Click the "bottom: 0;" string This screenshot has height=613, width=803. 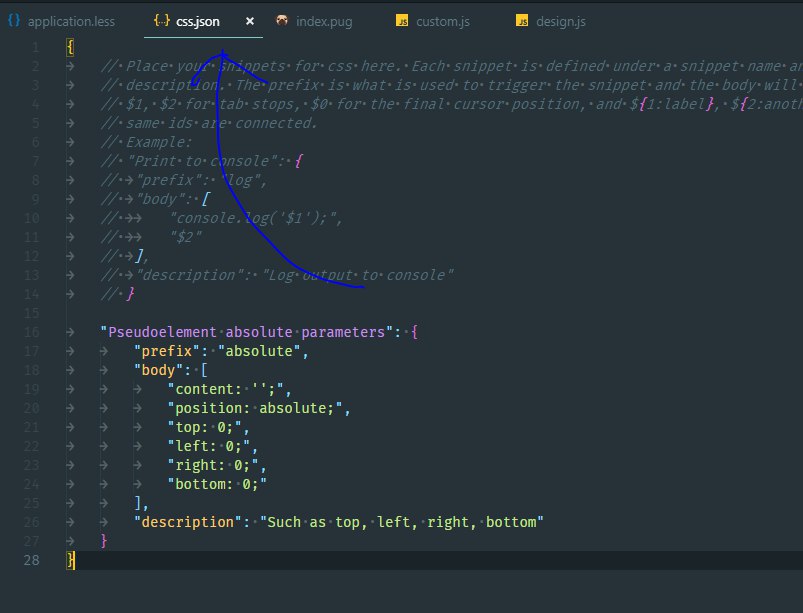coord(217,484)
